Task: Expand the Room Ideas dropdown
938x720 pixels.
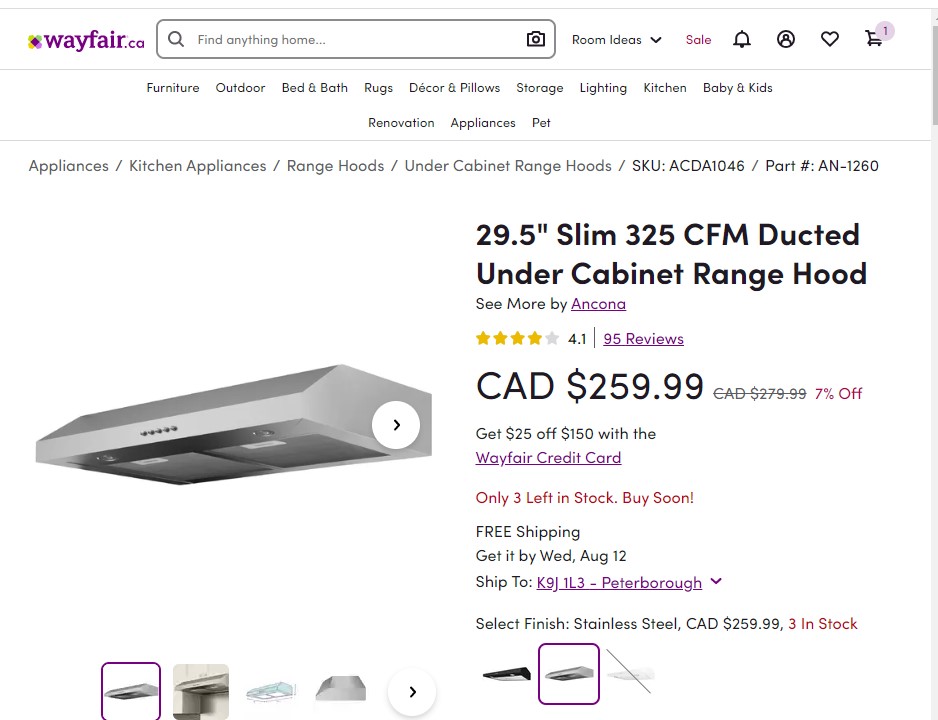Action: coord(617,40)
